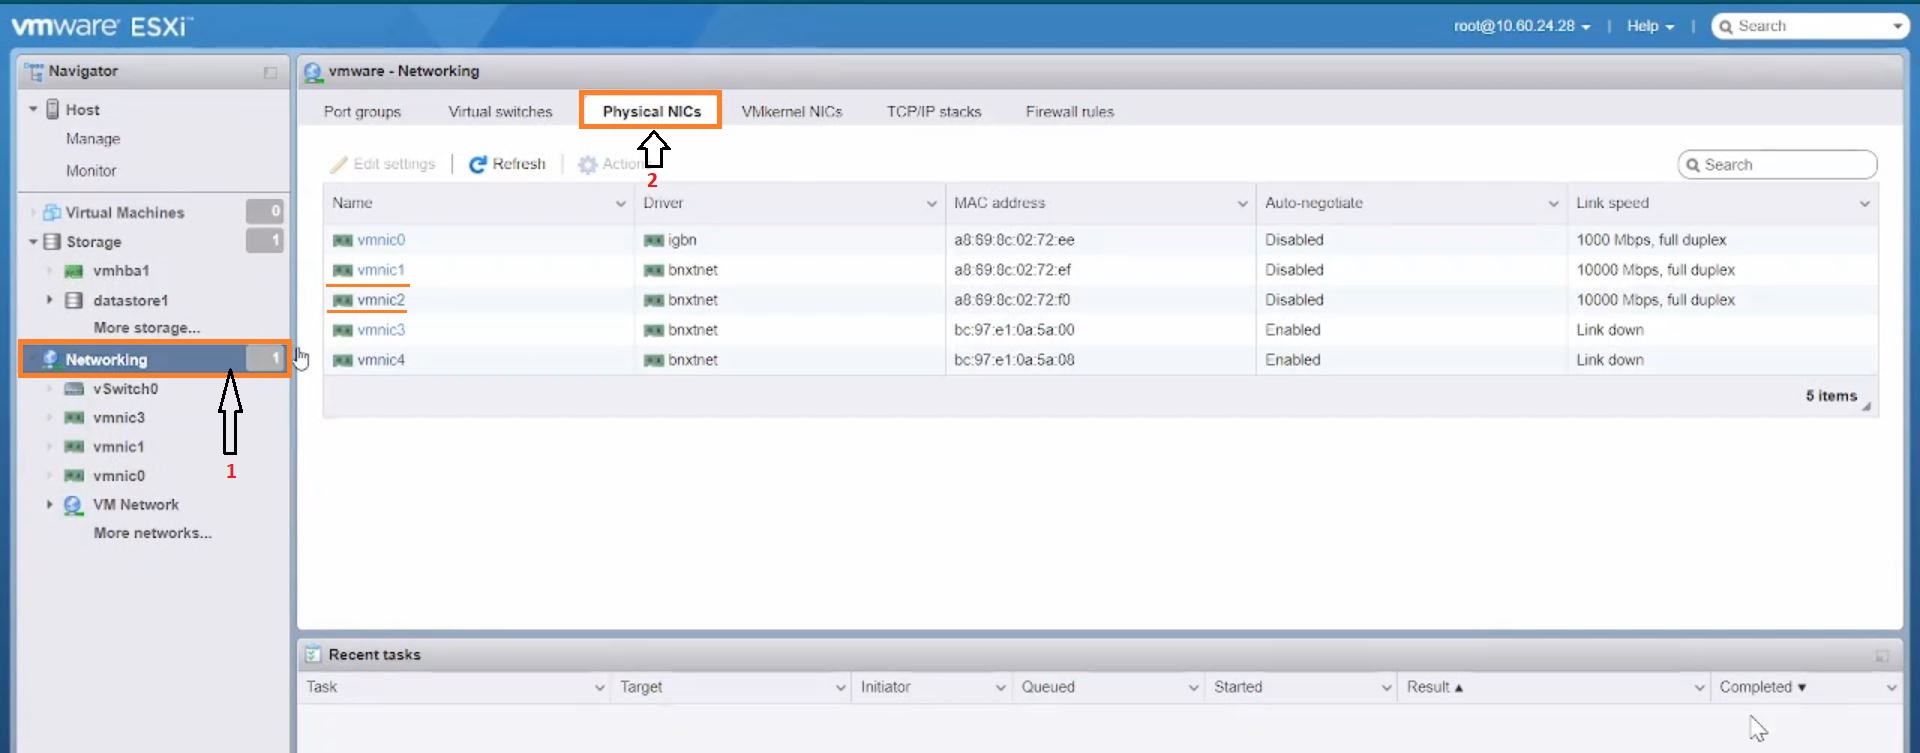
Task: Click the igbn driver icon
Action: (x=654, y=240)
